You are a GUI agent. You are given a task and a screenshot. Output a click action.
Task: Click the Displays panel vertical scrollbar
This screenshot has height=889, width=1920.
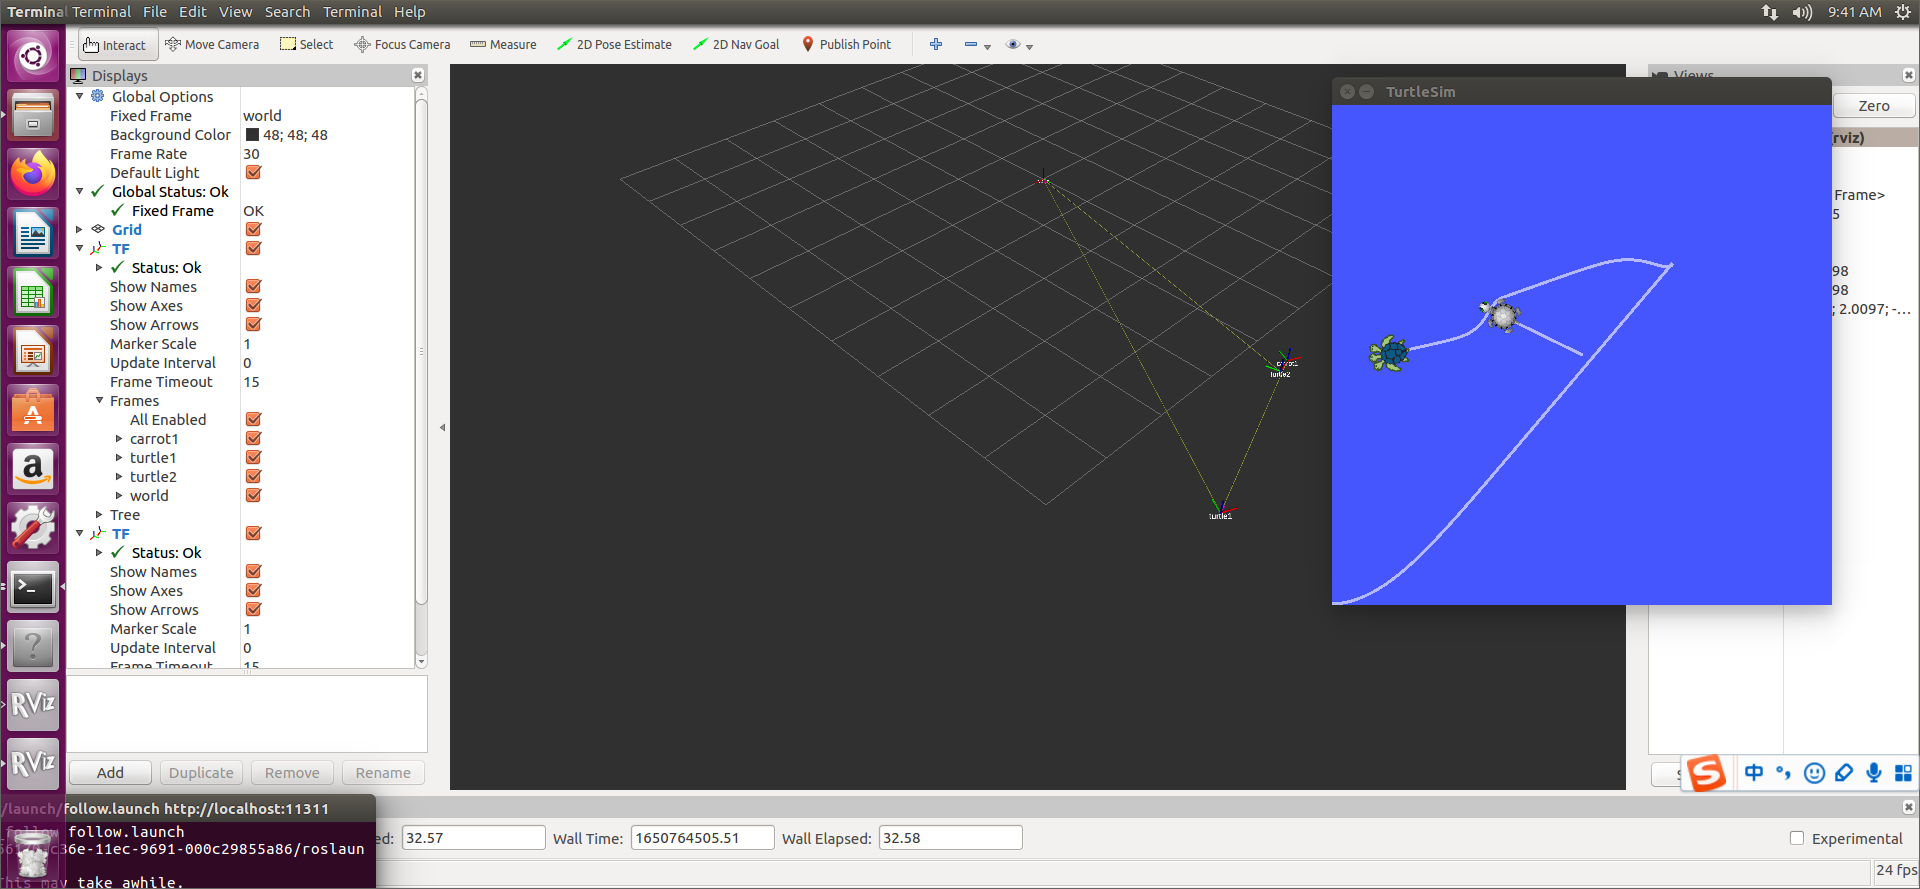[421, 350]
